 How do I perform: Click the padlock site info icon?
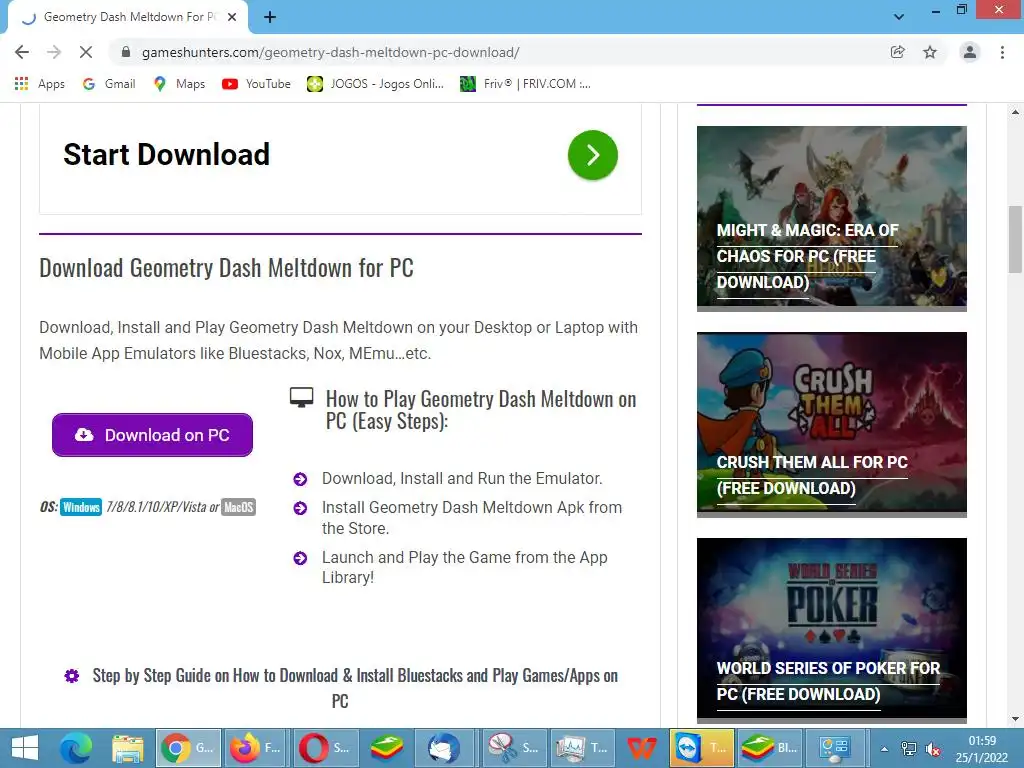(127, 52)
